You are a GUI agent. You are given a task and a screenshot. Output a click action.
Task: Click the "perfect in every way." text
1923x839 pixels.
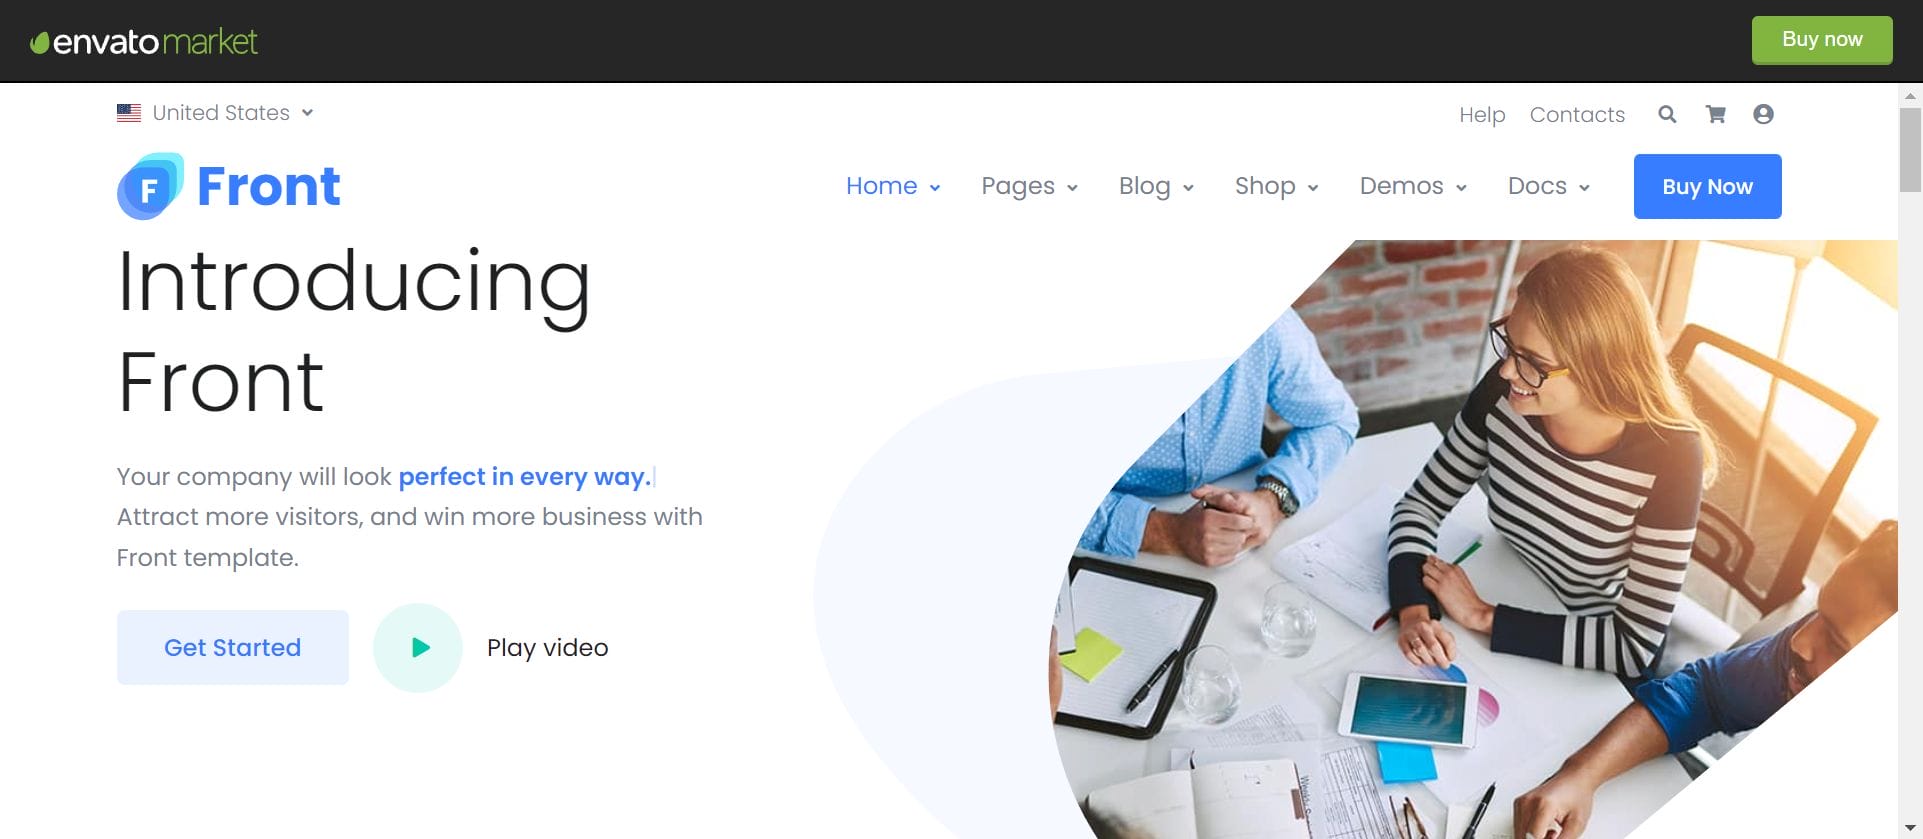[525, 477]
